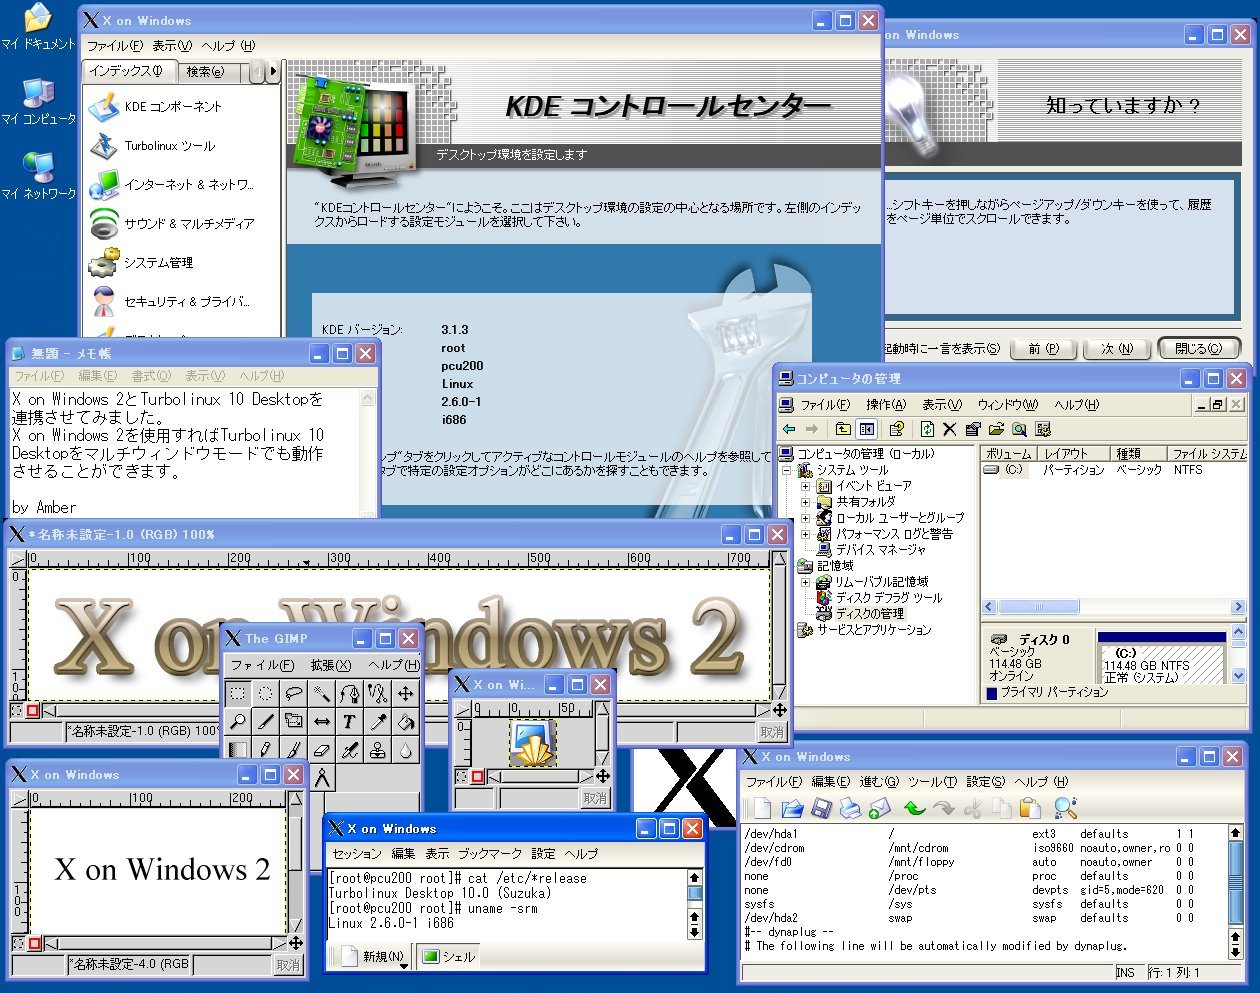Expand the 共有フォルダ tree node

(x=806, y=502)
